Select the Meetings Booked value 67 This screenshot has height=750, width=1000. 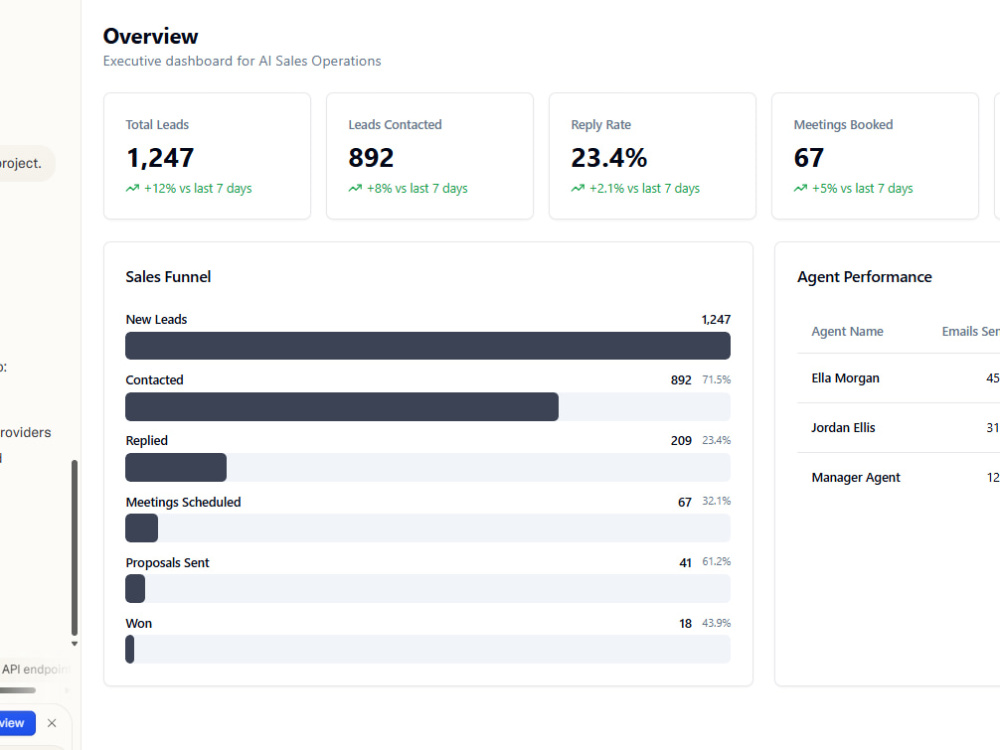(809, 158)
